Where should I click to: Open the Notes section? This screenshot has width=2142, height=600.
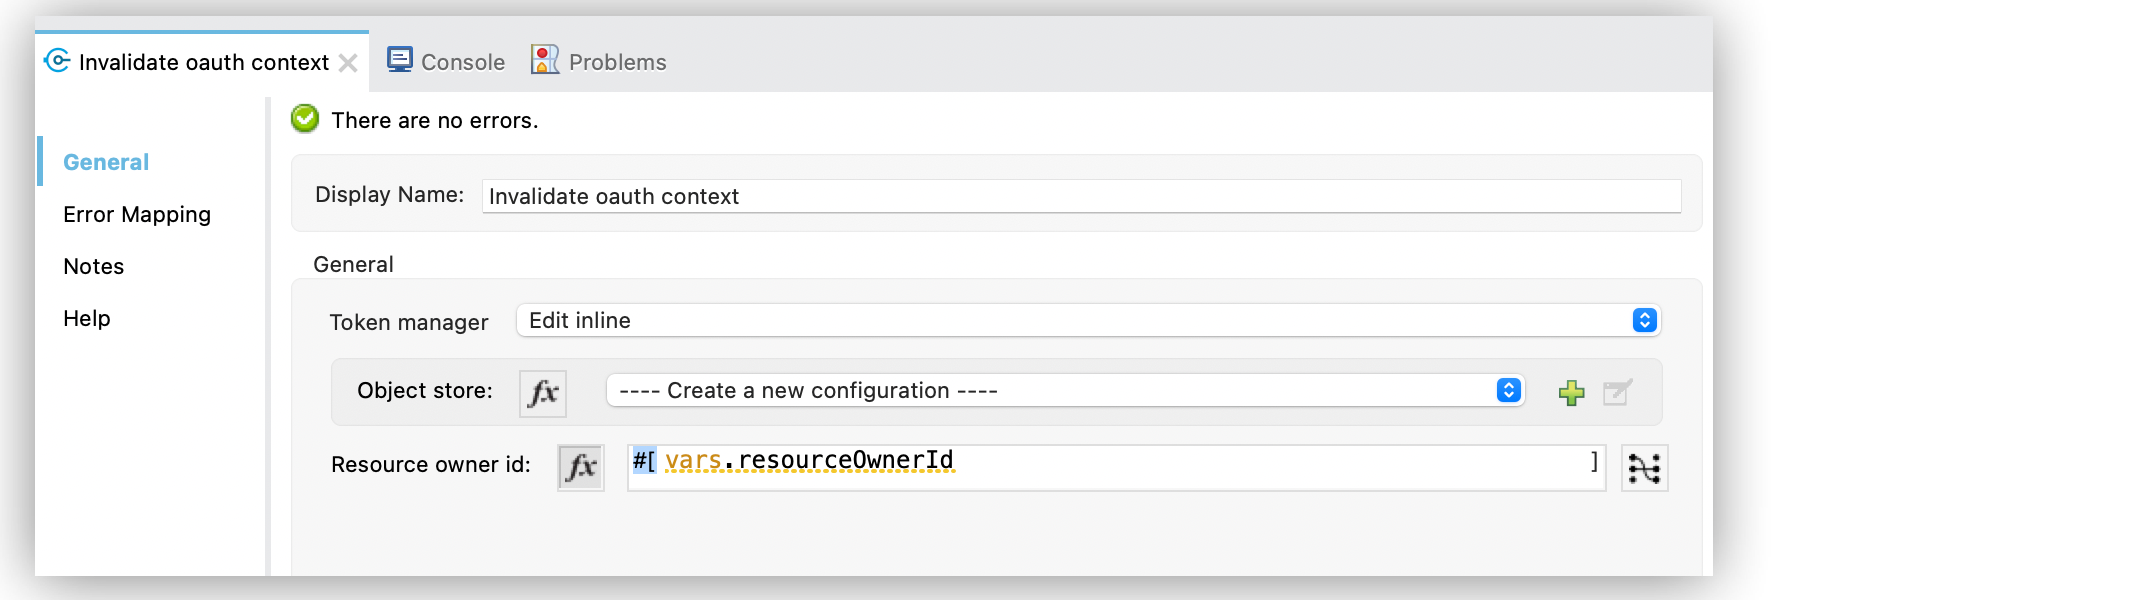pyautogui.click(x=93, y=265)
